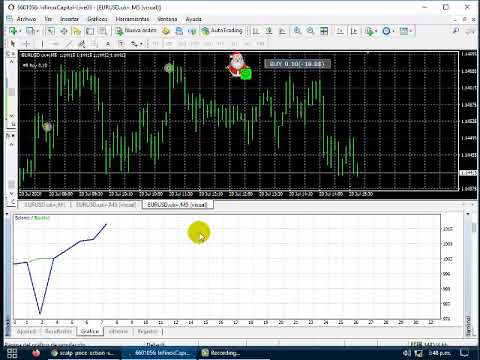Open the Navigator panel icon

tap(77, 31)
